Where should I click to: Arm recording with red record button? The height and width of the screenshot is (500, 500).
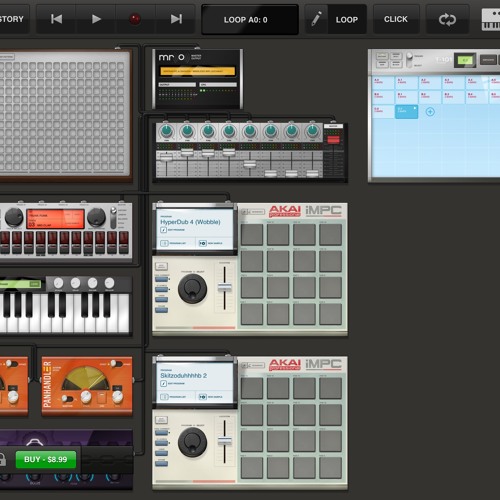coord(135,19)
